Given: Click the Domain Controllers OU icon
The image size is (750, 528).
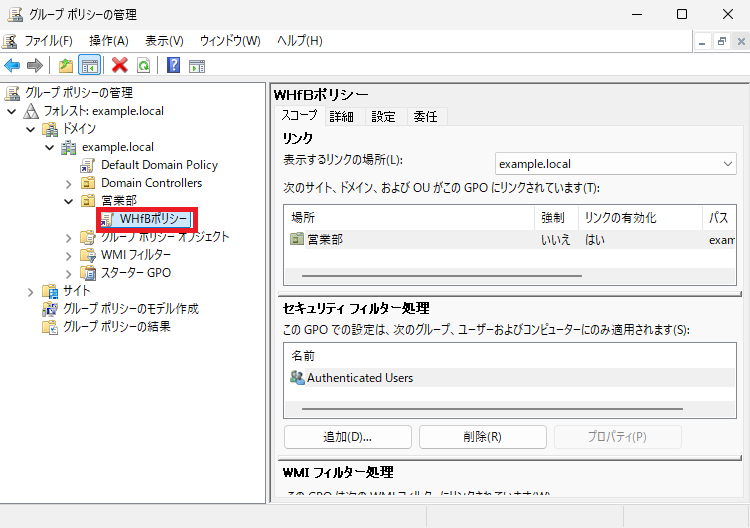Looking at the screenshot, I should [88, 183].
